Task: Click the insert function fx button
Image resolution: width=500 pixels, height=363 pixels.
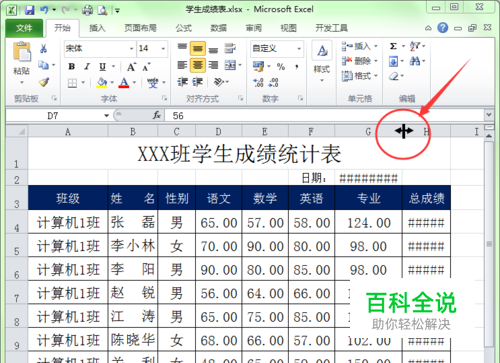Action: tap(157, 116)
